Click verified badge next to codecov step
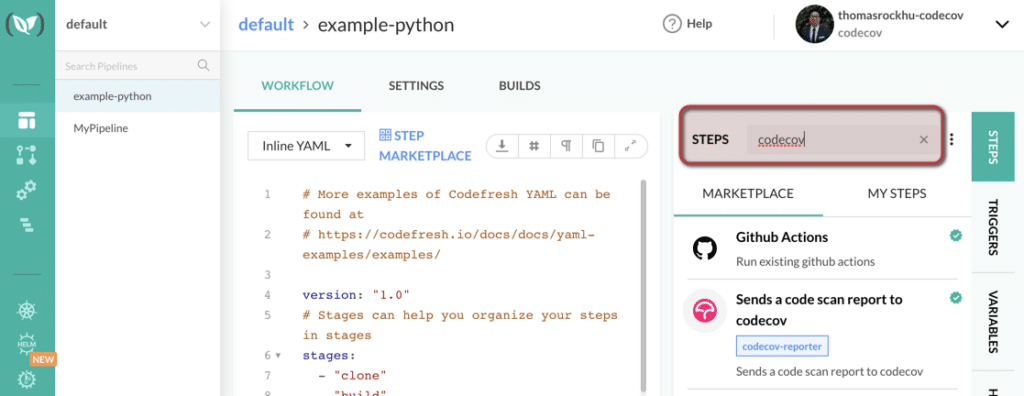The height and width of the screenshot is (396, 1024). [955, 299]
